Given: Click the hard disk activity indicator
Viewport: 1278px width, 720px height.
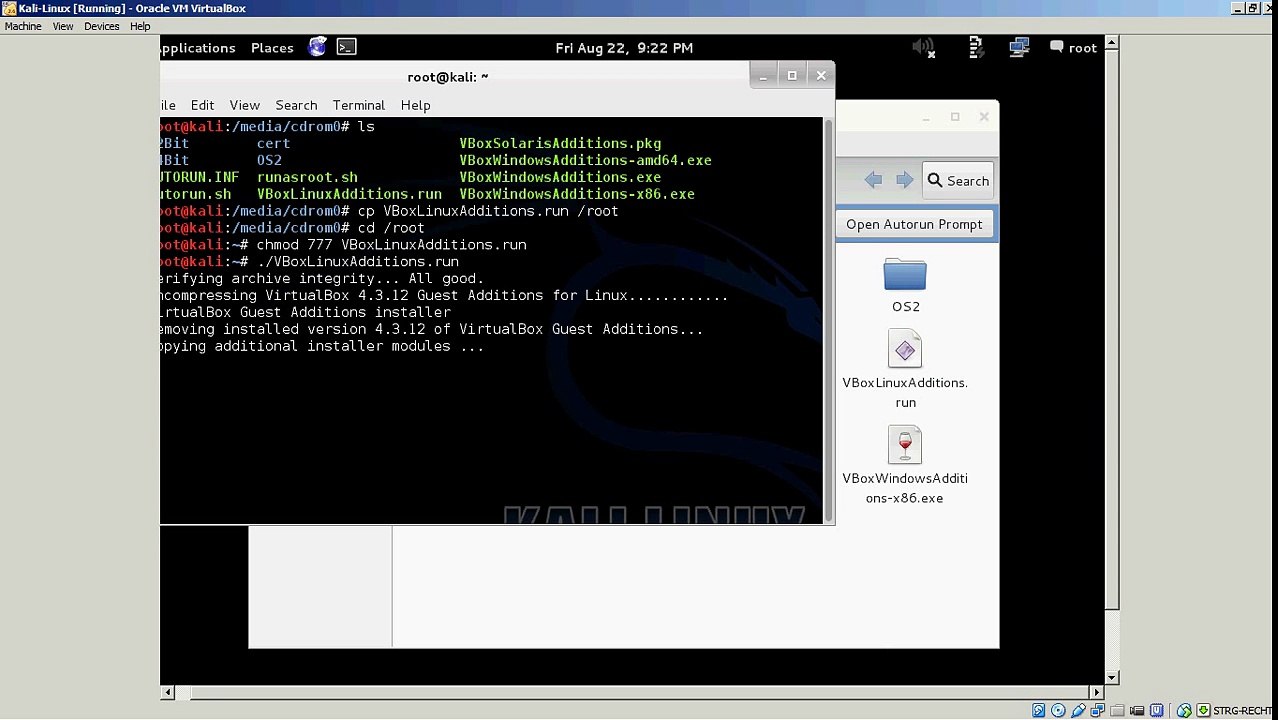Looking at the screenshot, I should tap(1038, 710).
